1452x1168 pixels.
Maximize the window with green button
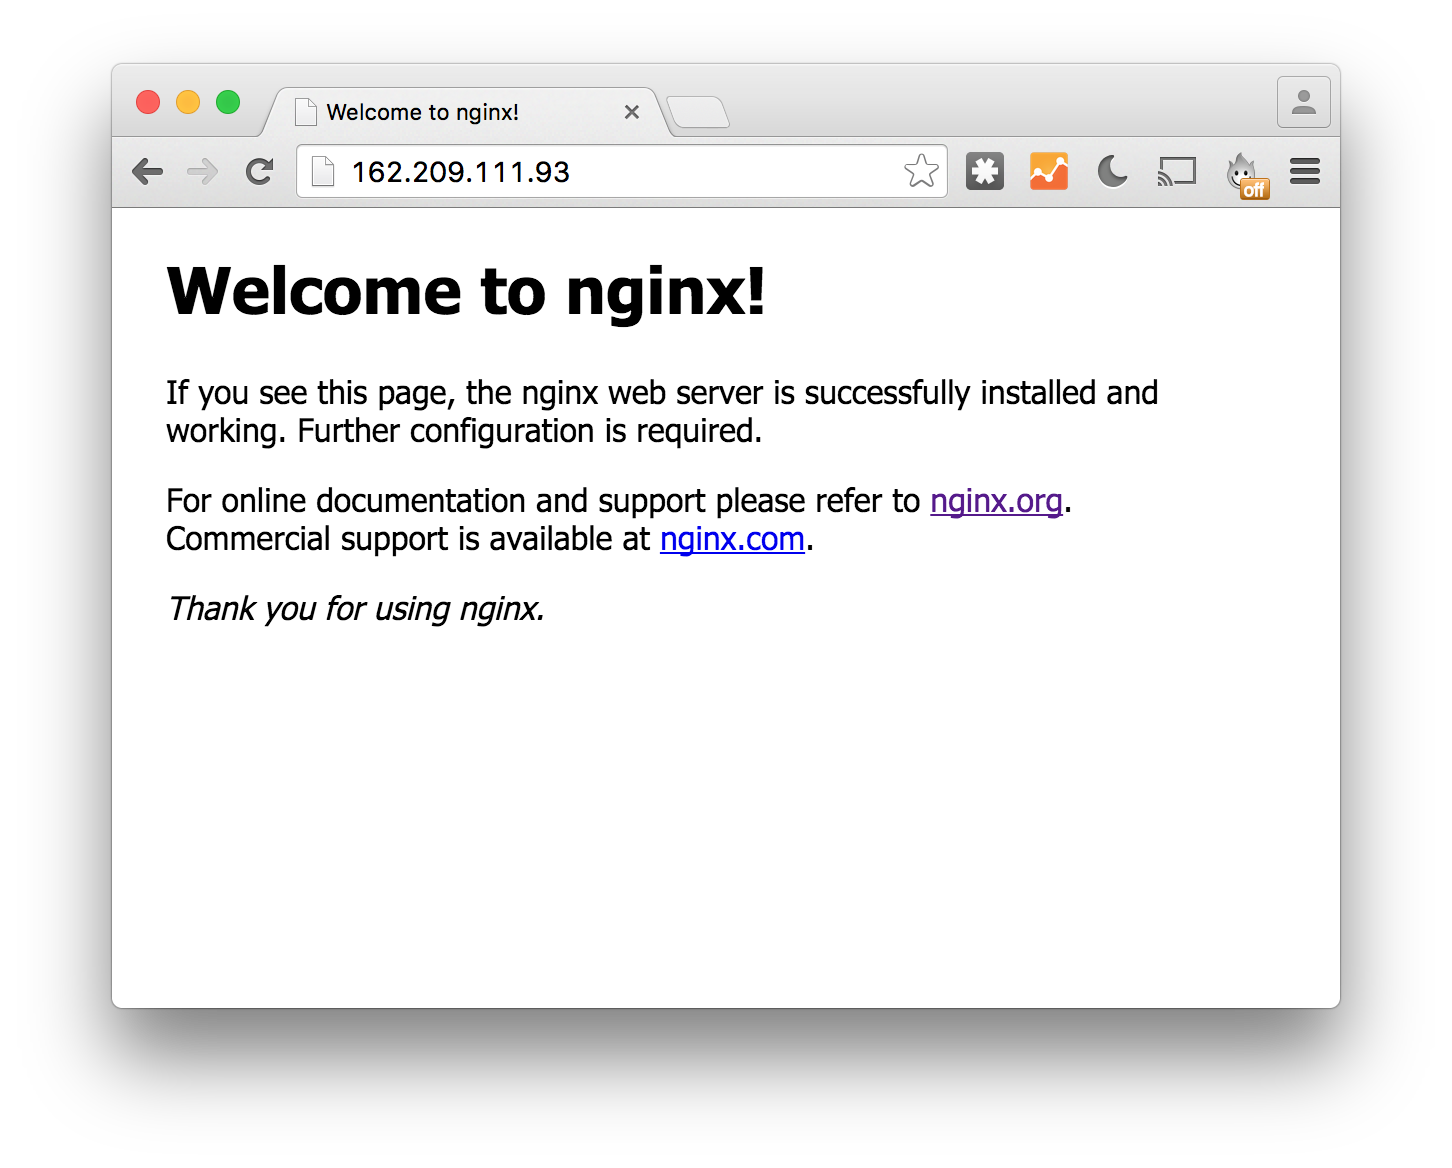[228, 102]
